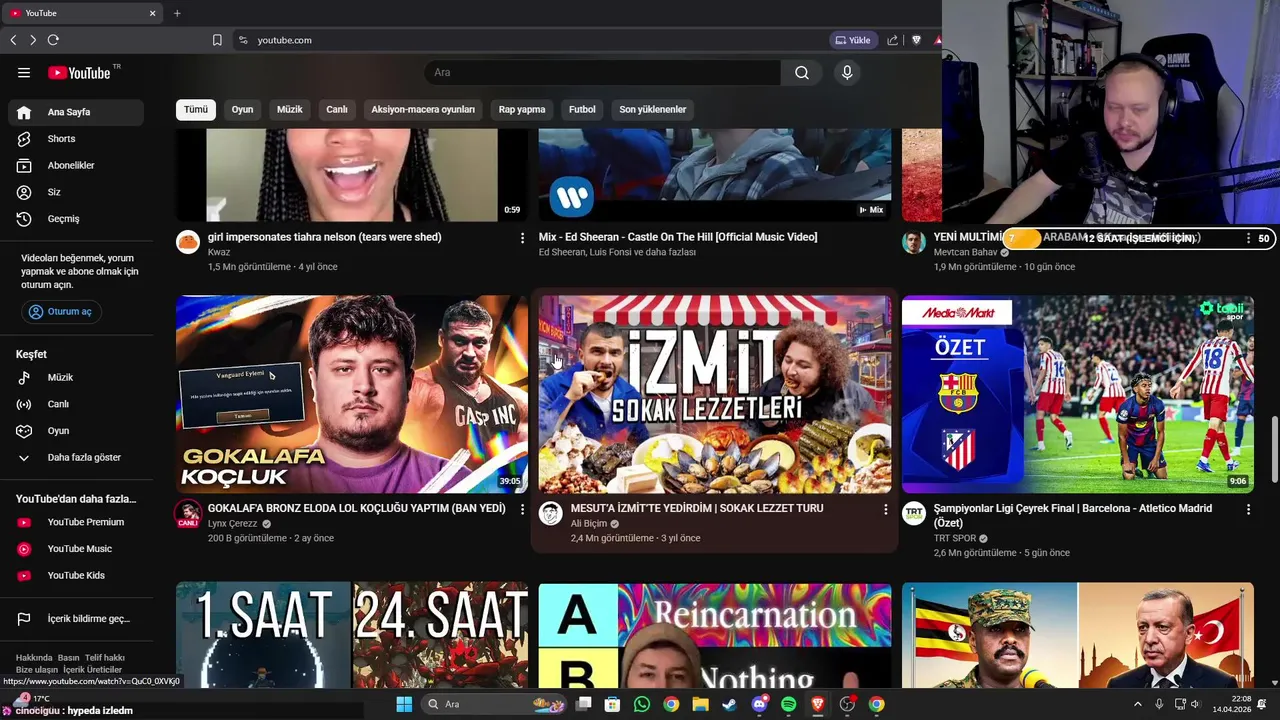Open the Siz section in the sidebar
Image resolution: width=1280 pixels, height=720 pixels.
click(76, 192)
